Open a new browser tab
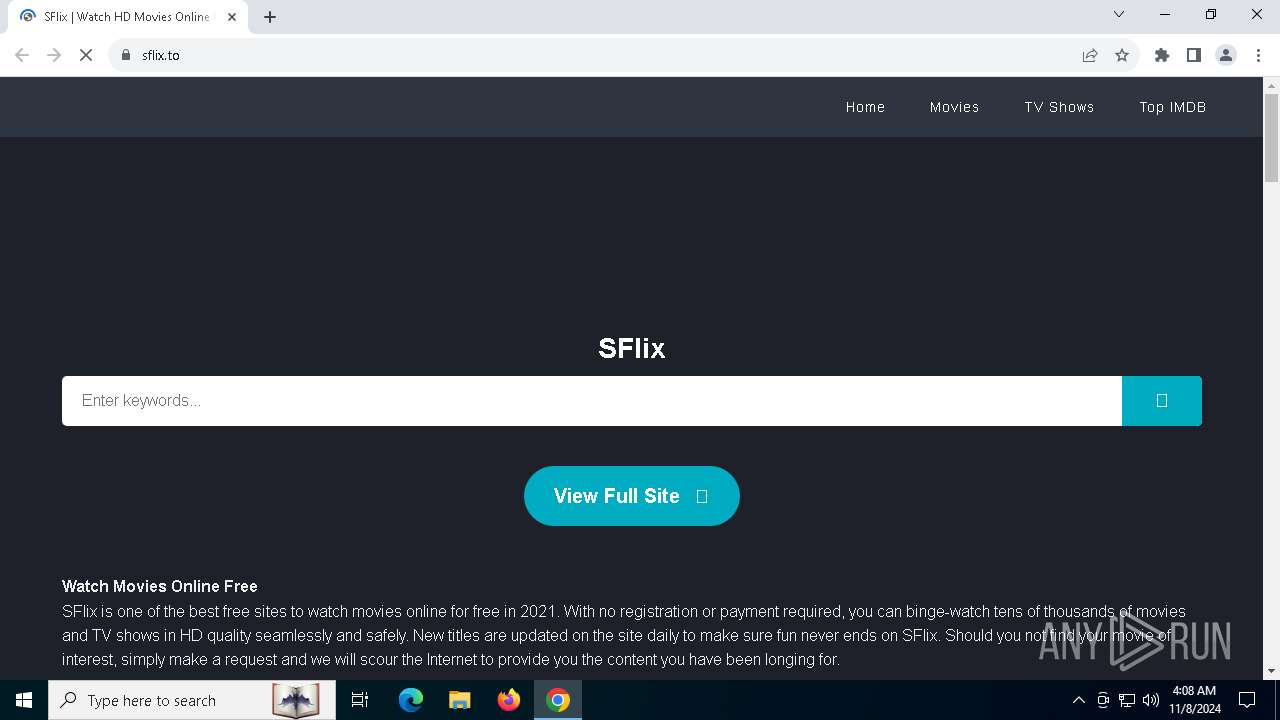The image size is (1280, 720). coord(270,16)
